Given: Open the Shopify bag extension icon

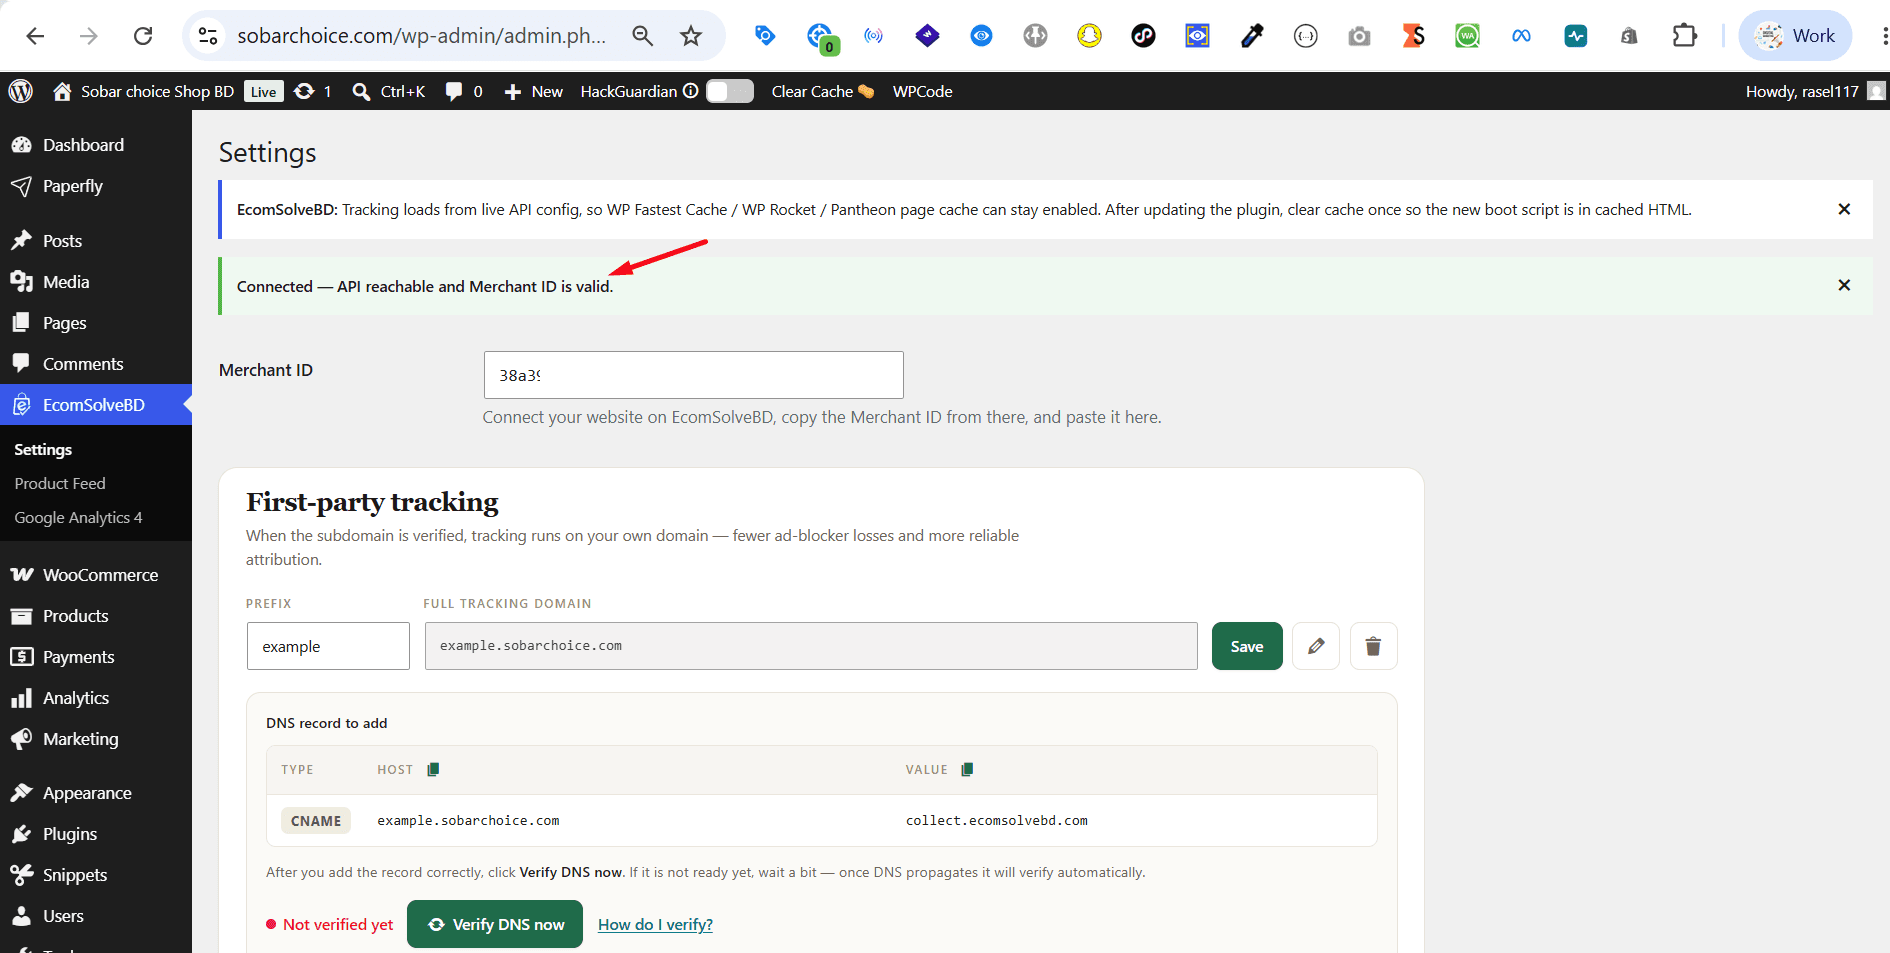Looking at the screenshot, I should [1629, 36].
